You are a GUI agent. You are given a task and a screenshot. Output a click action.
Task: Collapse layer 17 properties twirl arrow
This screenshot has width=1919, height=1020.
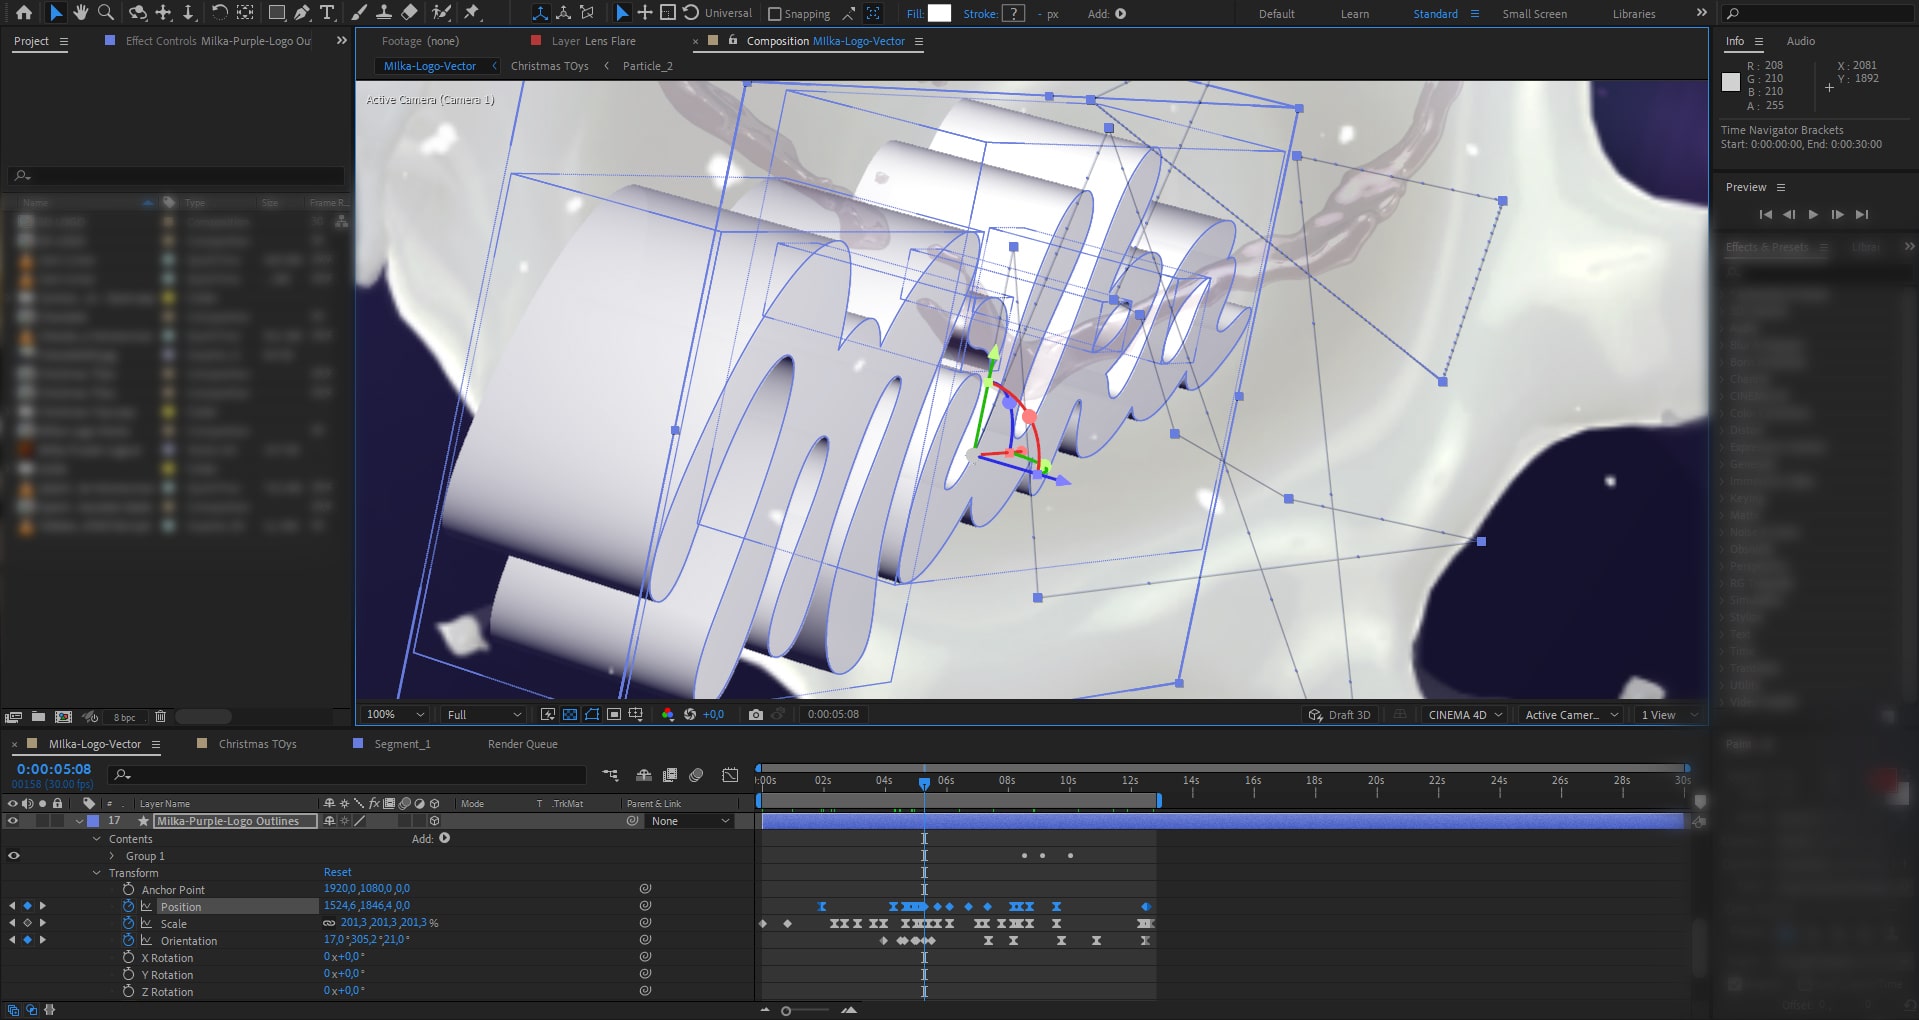(79, 821)
